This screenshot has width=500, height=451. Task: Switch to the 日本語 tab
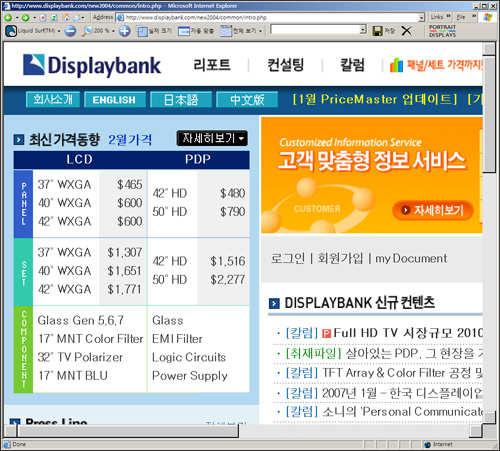click(181, 99)
